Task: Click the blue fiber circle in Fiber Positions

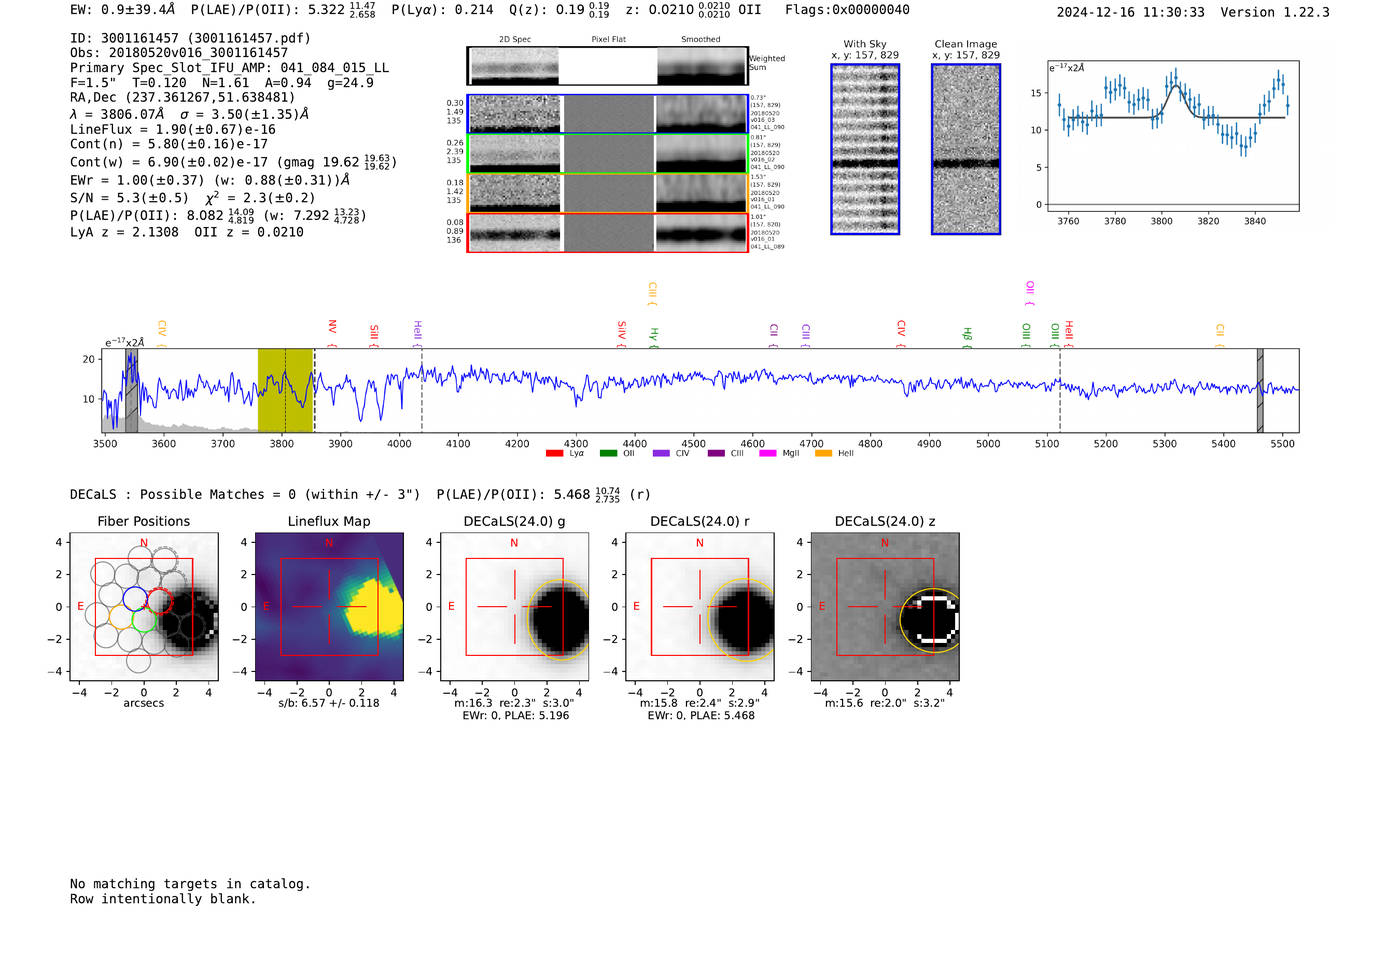Action: (134, 598)
